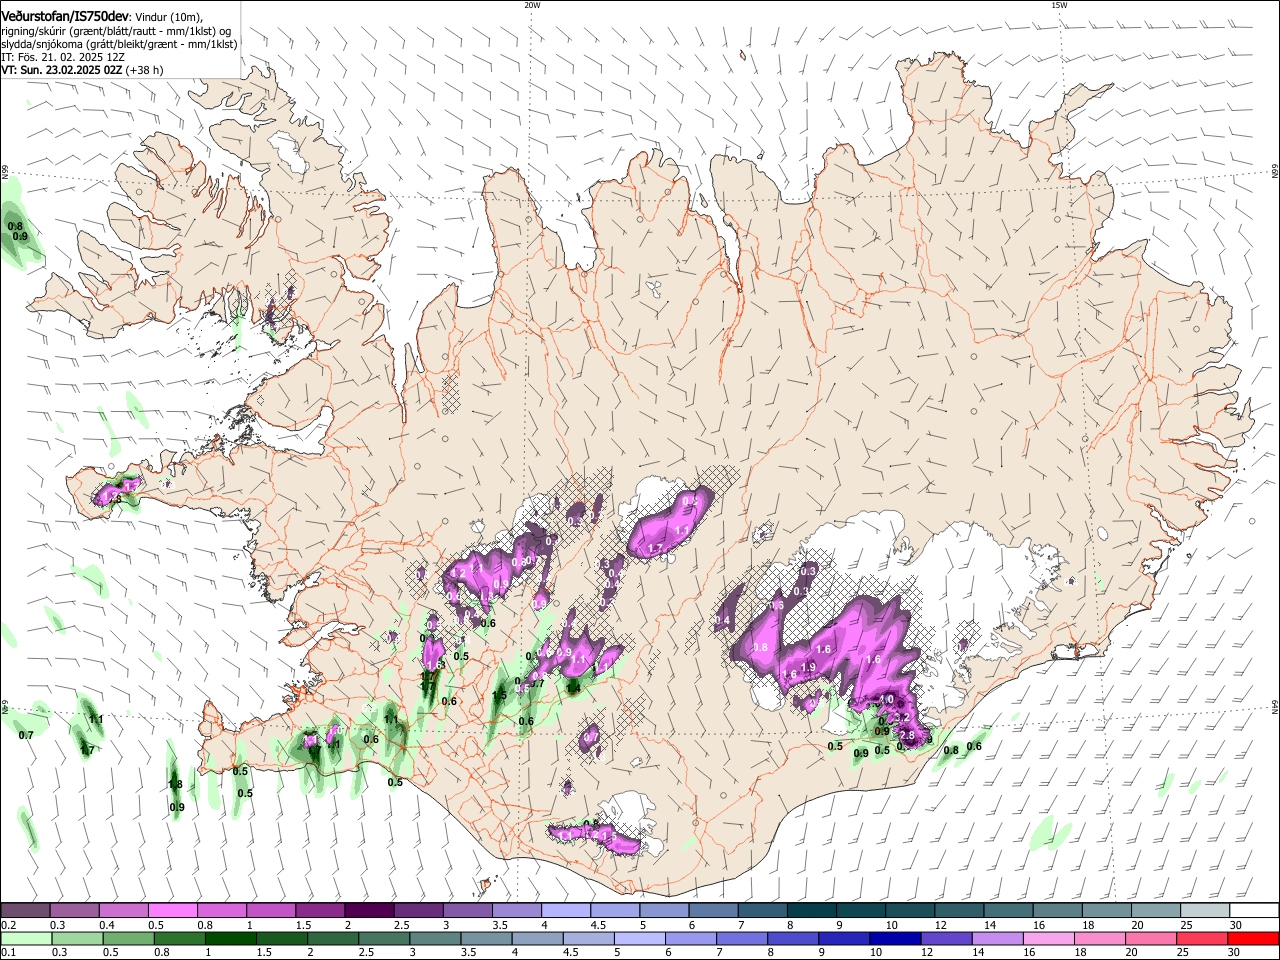Pick the bright red above-30 rain swatch
This screenshot has width=1280, height=960.
pos(1253,938)
